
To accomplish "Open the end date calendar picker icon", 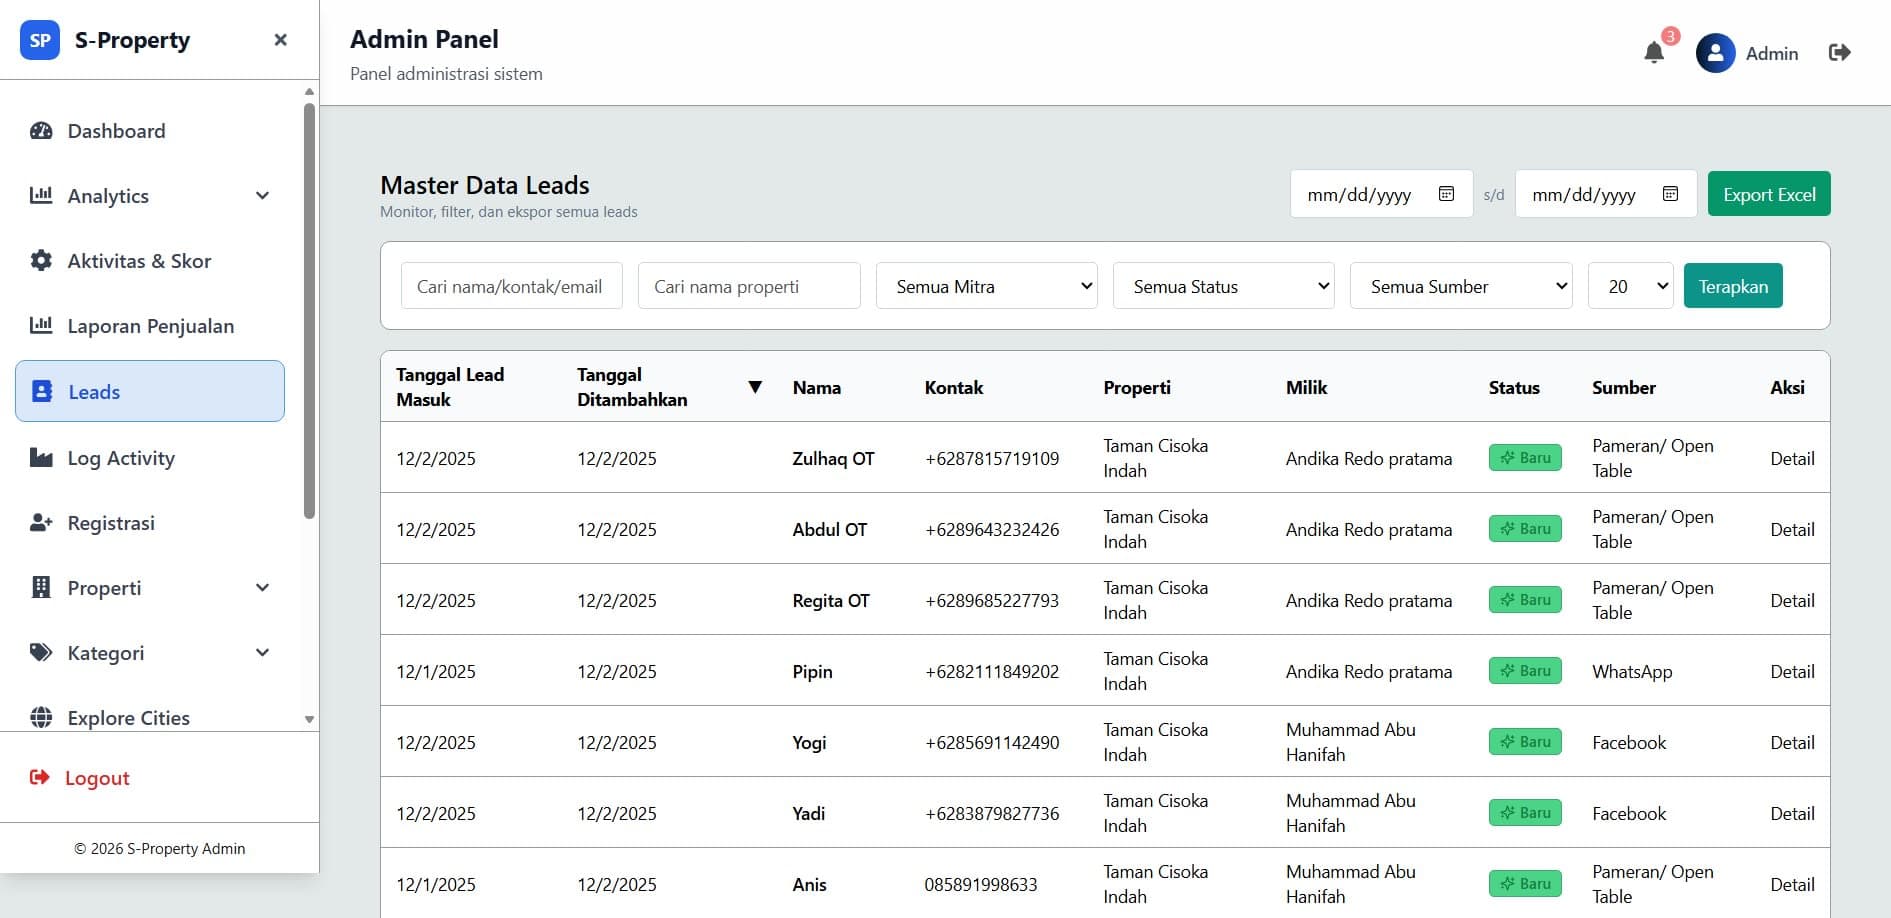I will click(x=1670, y=194).
